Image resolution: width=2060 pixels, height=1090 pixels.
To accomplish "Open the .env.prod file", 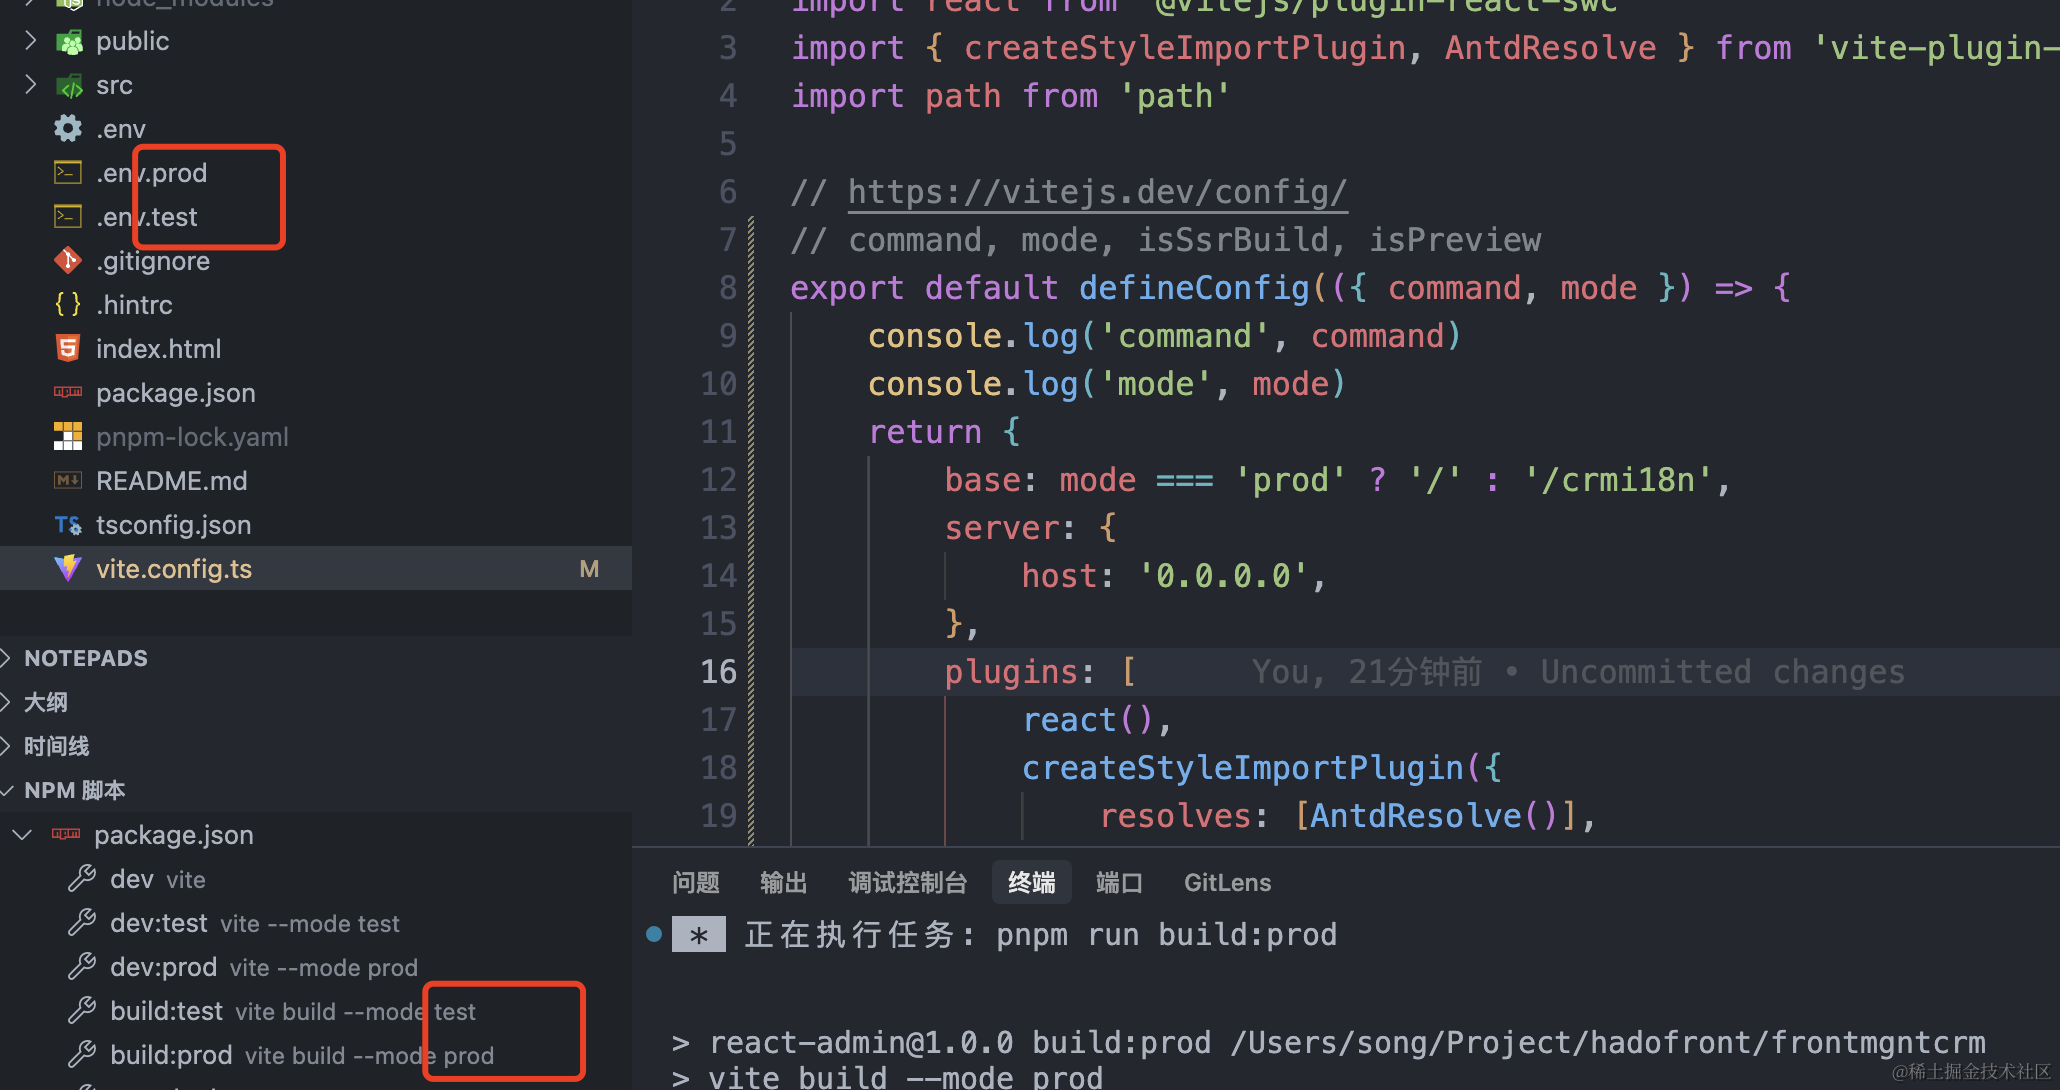I will pos(152,173).
